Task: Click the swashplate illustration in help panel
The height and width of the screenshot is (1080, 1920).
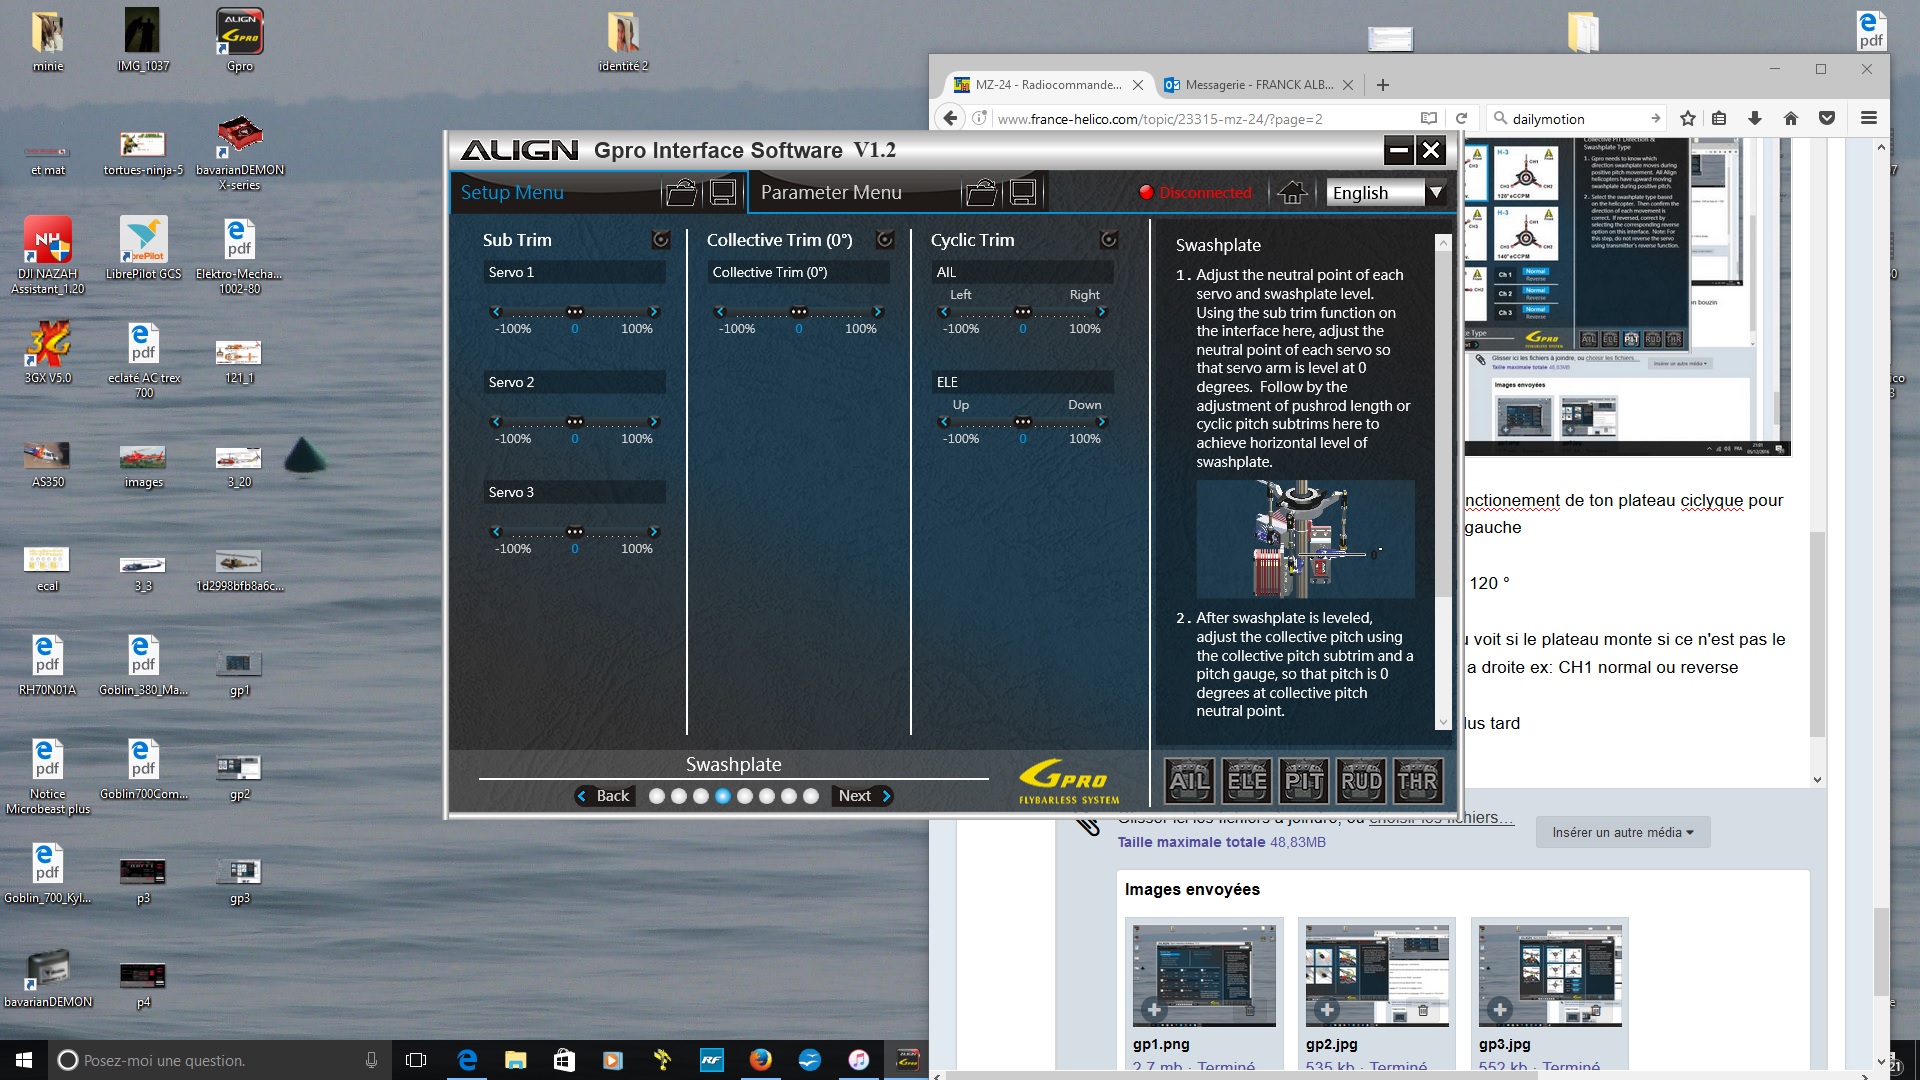Action: (x=1305, y=539)
